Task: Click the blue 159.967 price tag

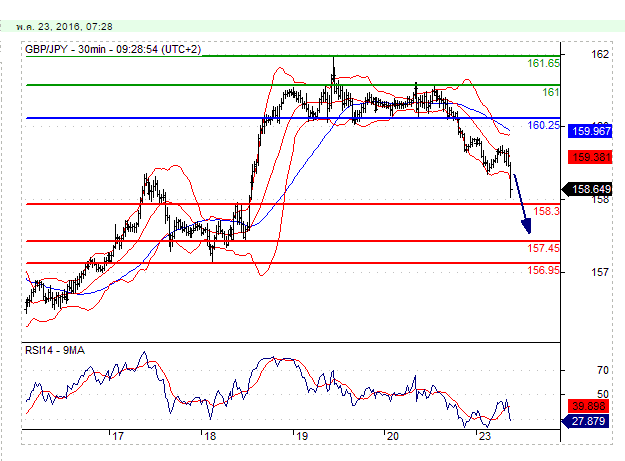Action: point(591,130)
